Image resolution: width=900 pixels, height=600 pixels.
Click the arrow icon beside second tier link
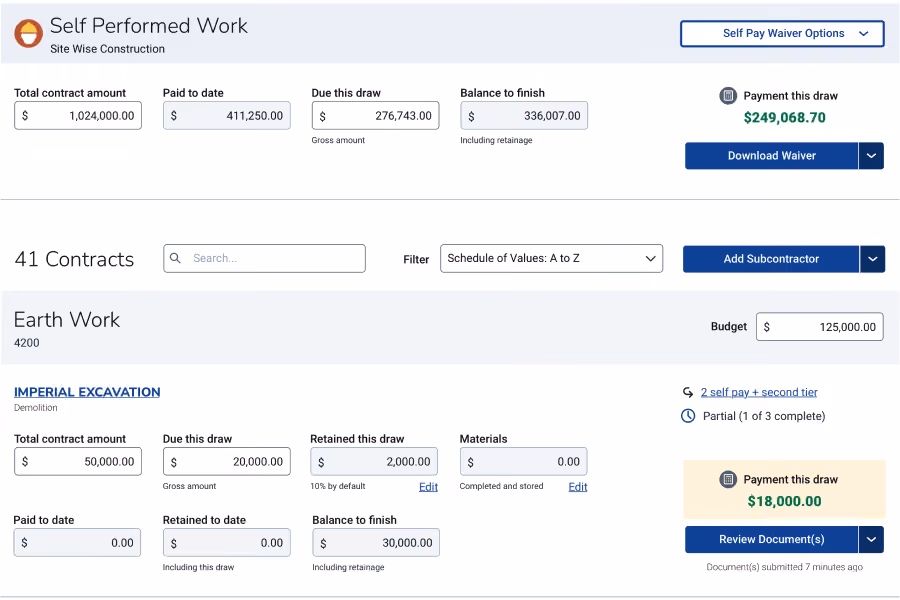point(688,392)
